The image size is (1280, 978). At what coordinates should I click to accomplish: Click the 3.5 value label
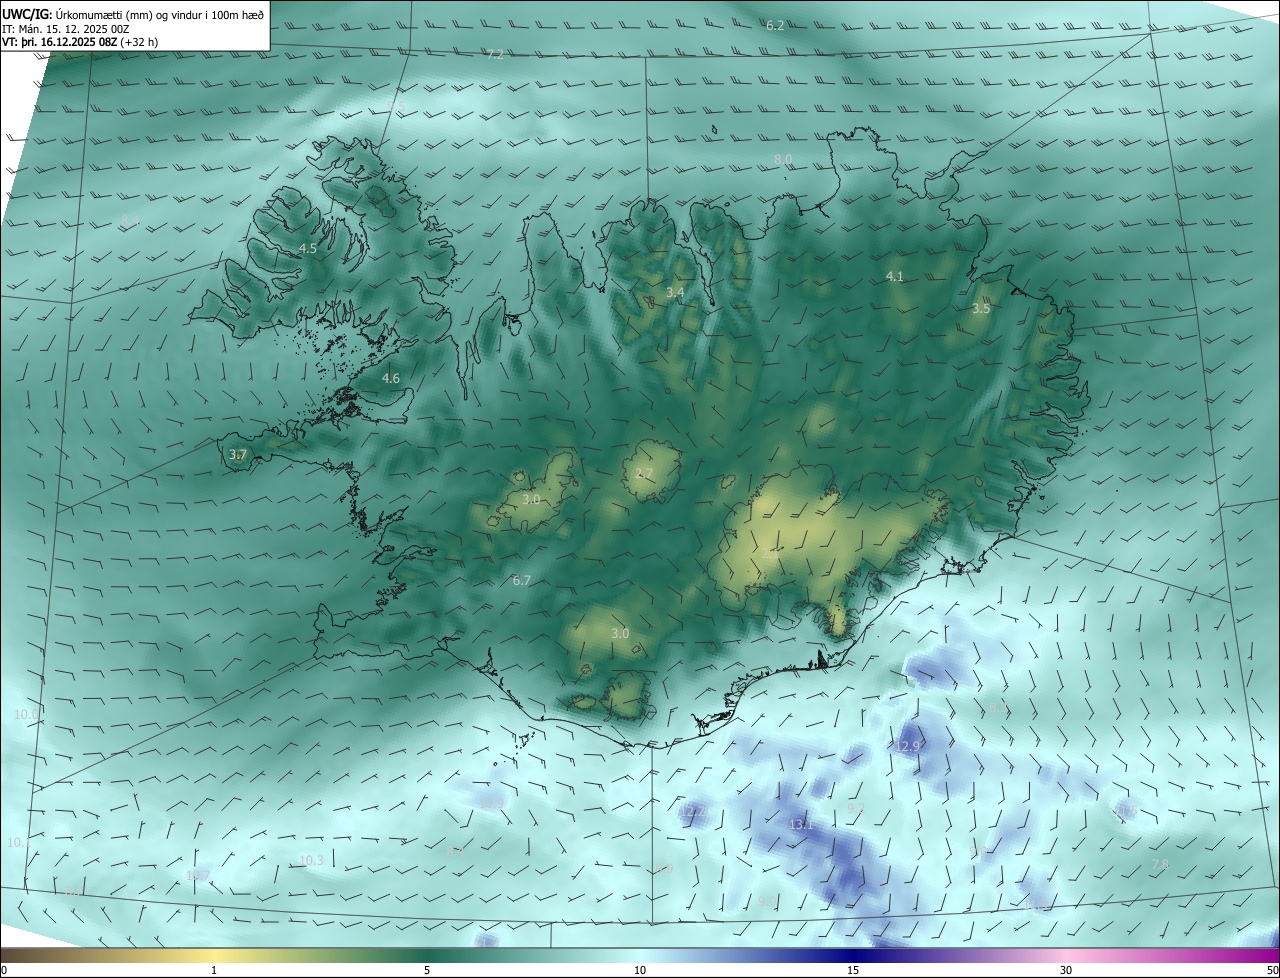981,308
